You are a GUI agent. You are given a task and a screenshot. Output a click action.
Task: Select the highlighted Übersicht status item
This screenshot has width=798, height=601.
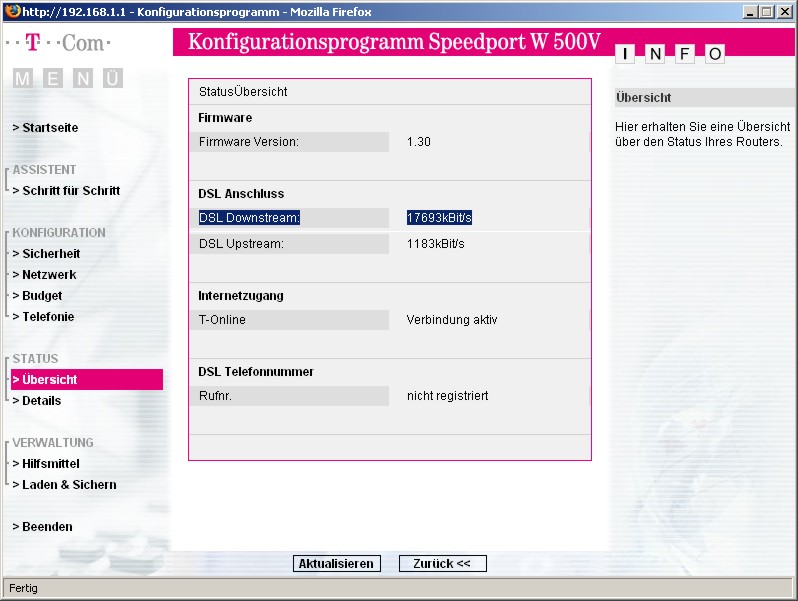pyautogui.click(x=87, y=380)
